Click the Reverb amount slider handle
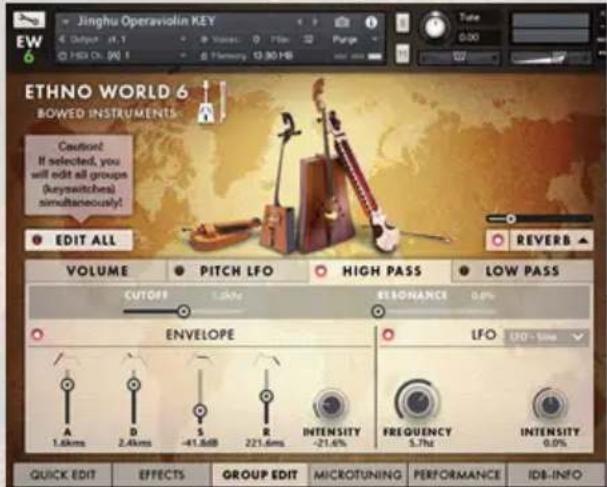The image size is (607, 487). click(511, 219)
